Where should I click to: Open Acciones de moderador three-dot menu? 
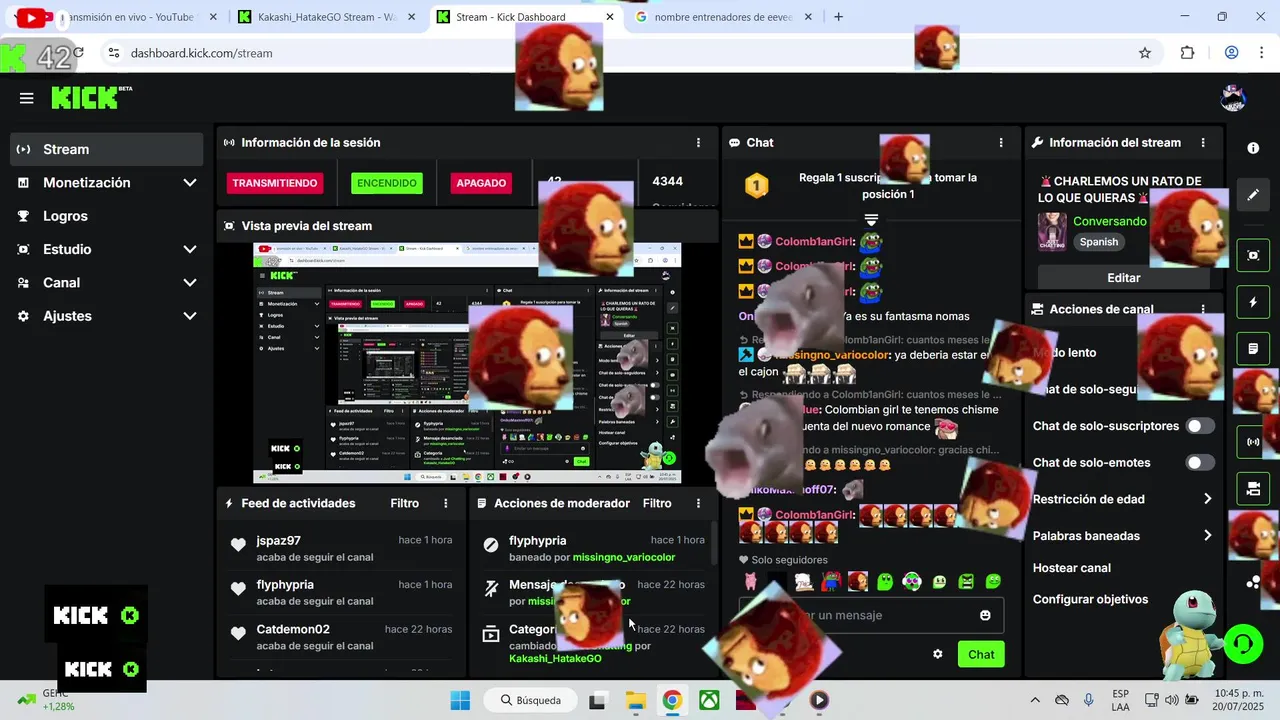[698, 503]
